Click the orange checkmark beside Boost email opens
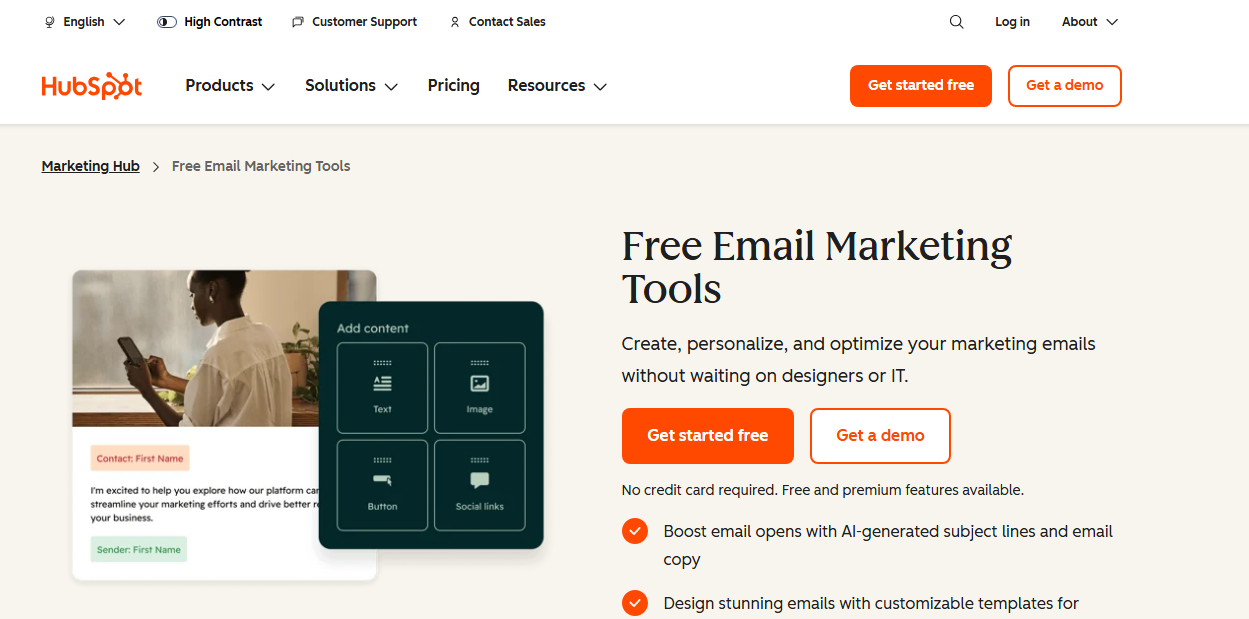Image resolution: width=1249 pixels, height=619 pixels. pos(635,531)
